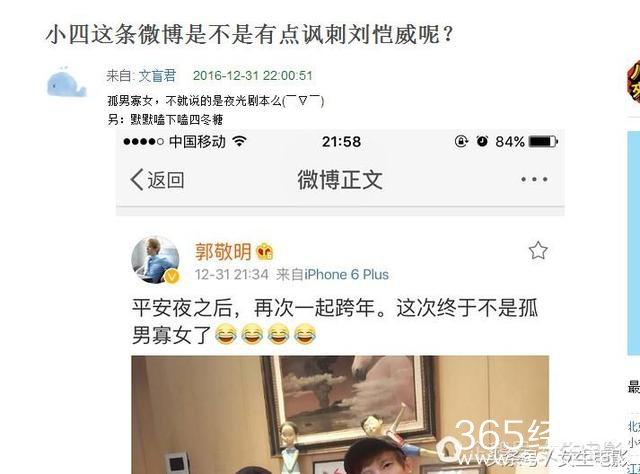Image resolution: width=640 pixels, height=474 pixels.
Task: Open the 文盲君 author profile link
Action: (157, 76)
